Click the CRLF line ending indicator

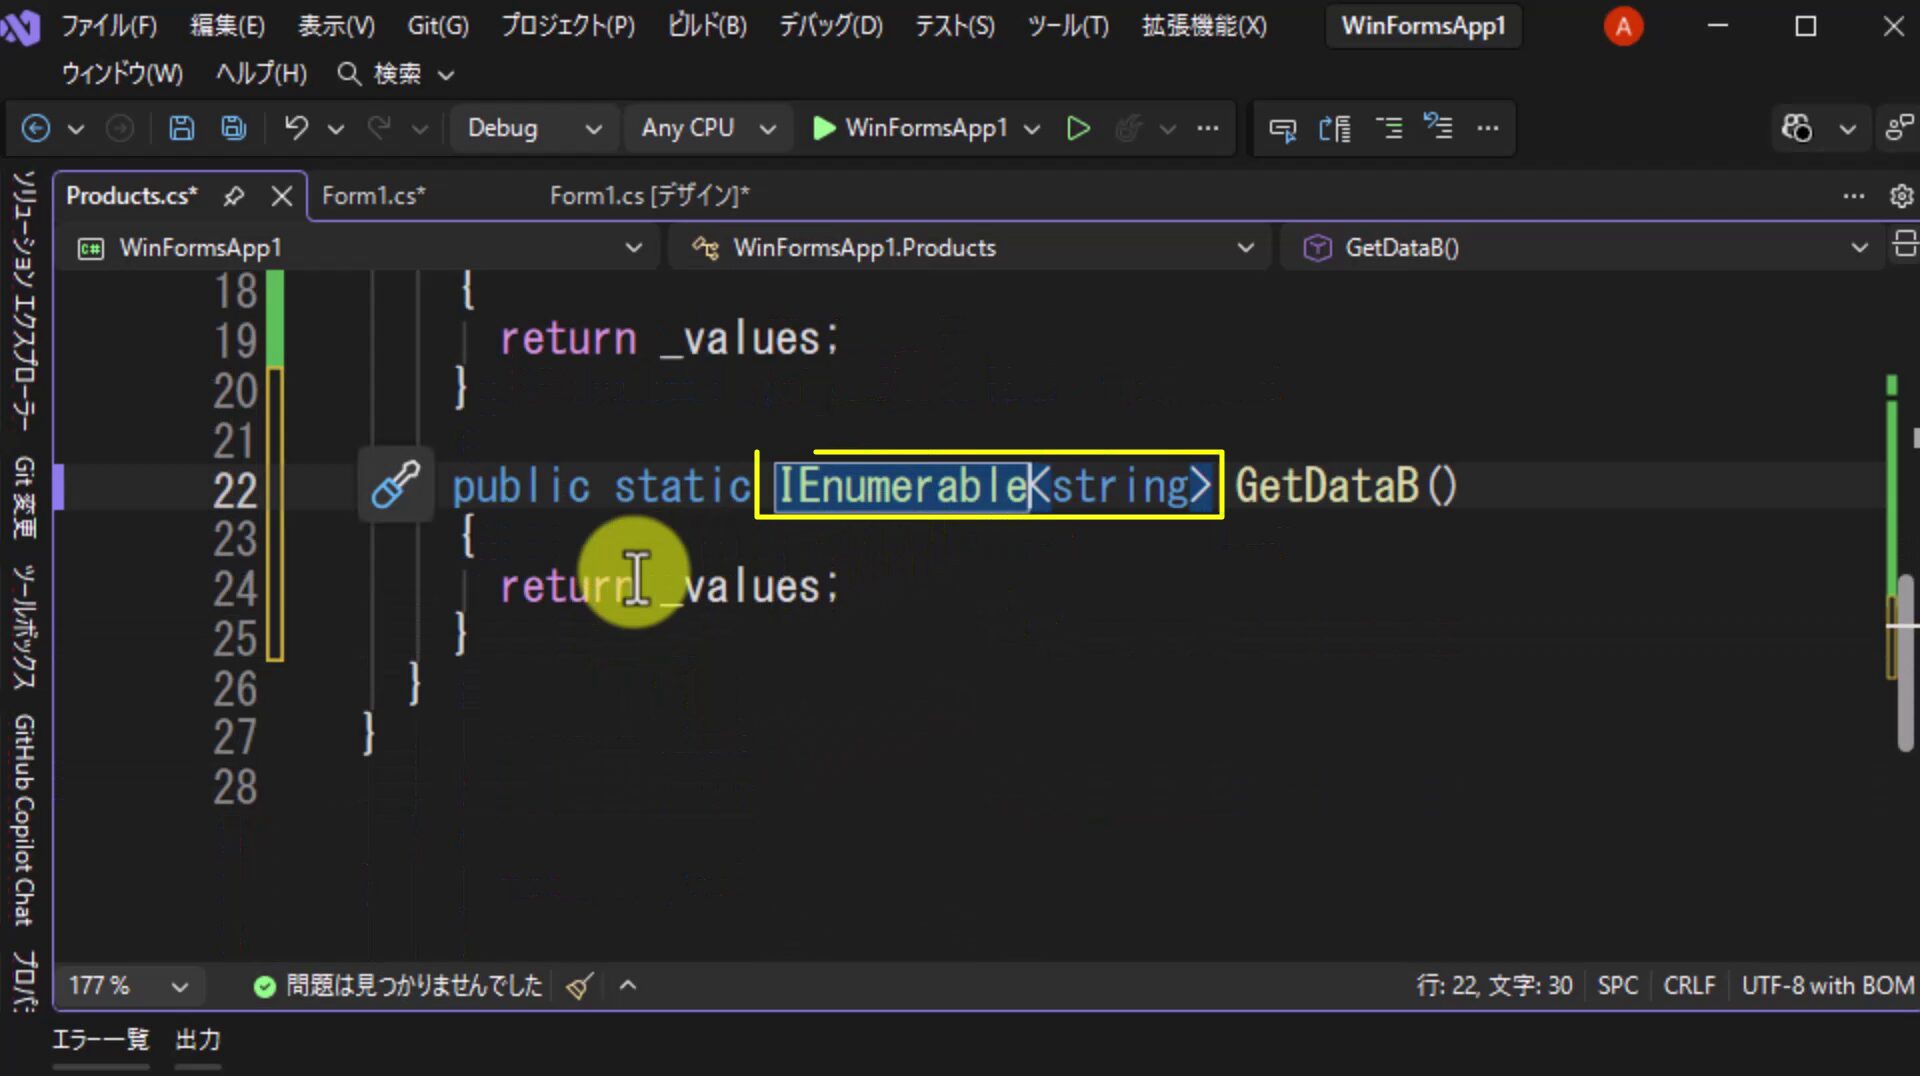point(1689,986)
